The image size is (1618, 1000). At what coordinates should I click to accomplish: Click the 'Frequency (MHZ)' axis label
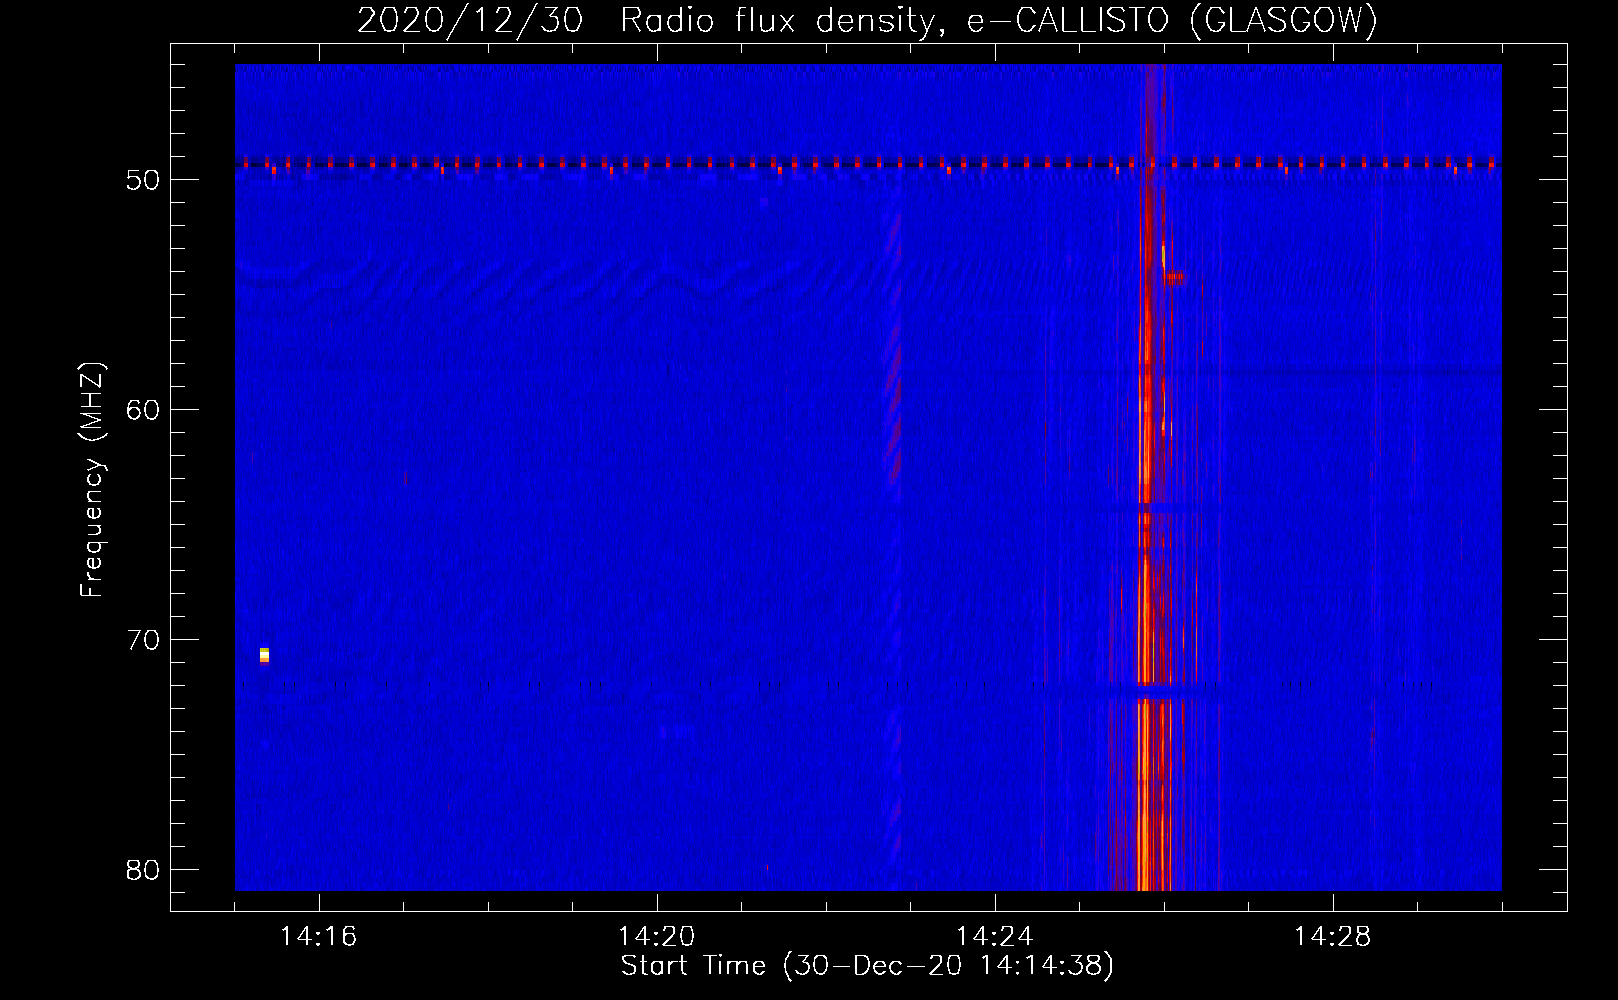click(x=92, y=480)
